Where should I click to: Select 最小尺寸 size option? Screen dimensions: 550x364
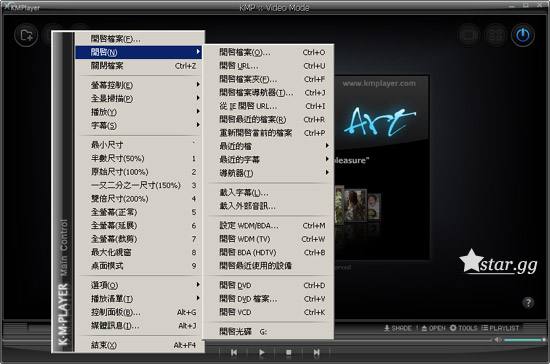point(140,144)
